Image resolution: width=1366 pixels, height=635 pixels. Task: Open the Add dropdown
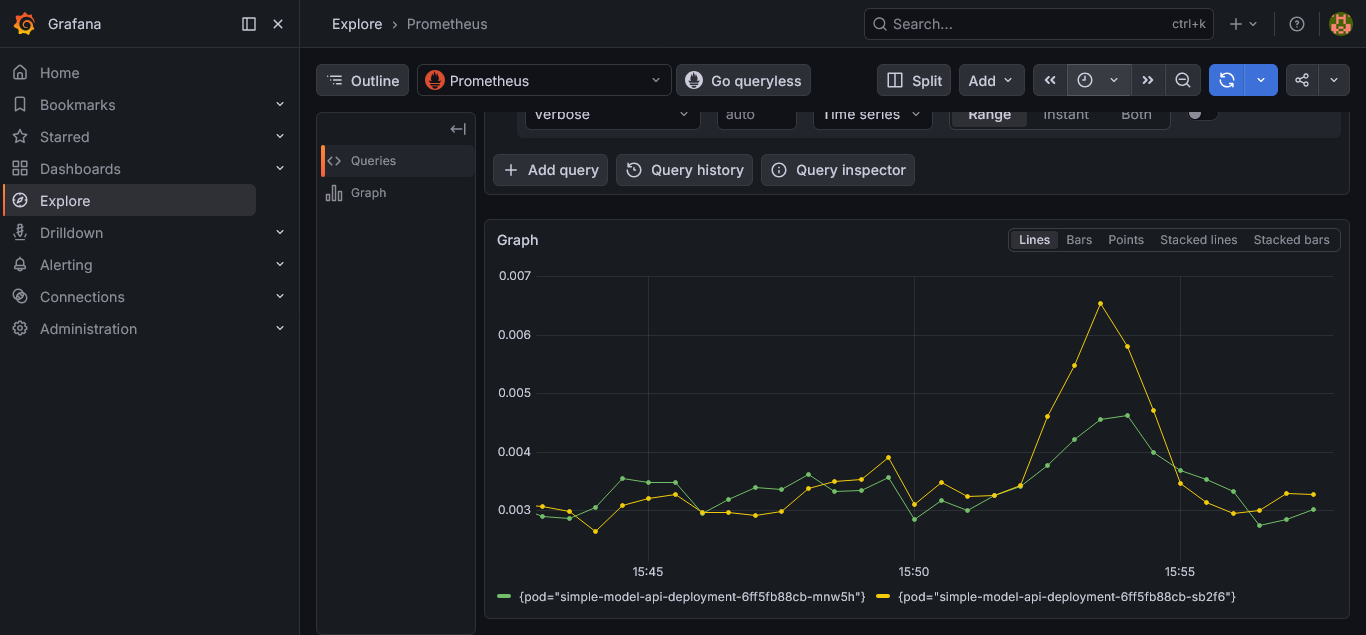click(991, 81)
